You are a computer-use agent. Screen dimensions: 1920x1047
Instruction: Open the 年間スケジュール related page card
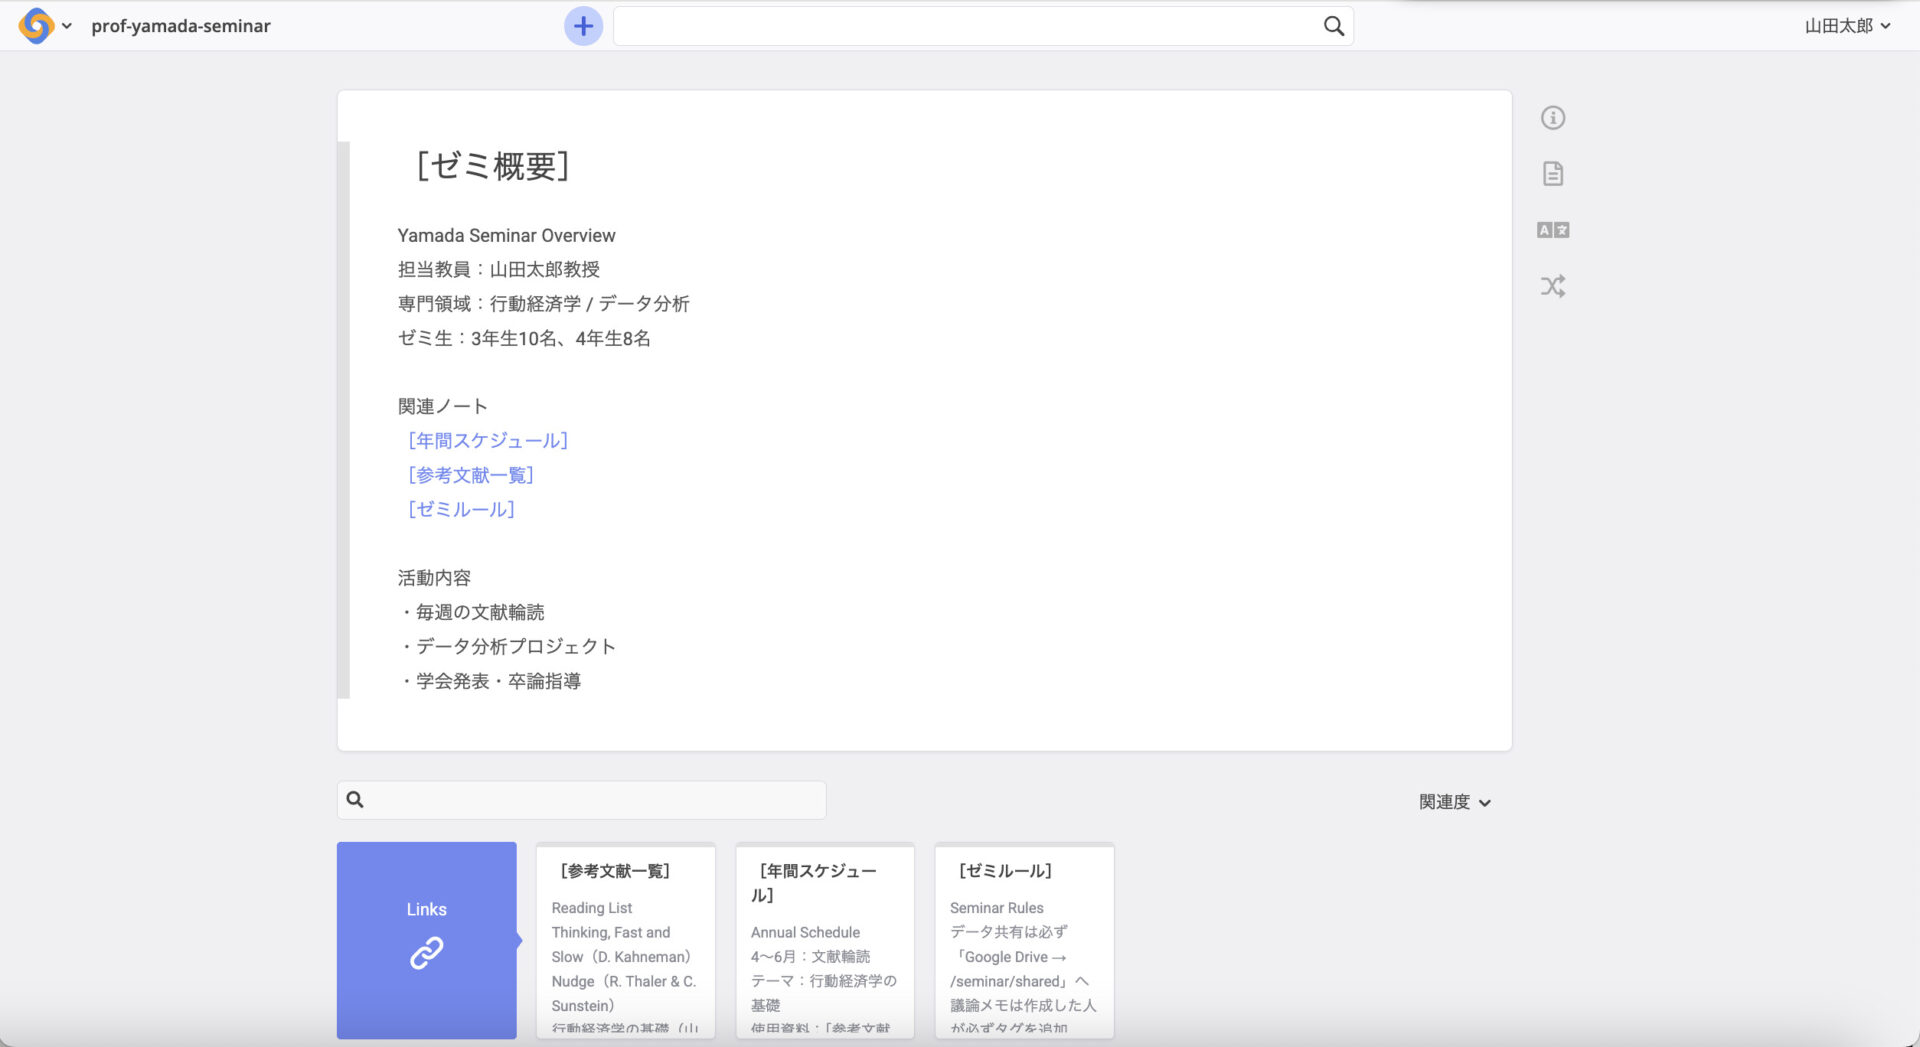click(825, 940)
